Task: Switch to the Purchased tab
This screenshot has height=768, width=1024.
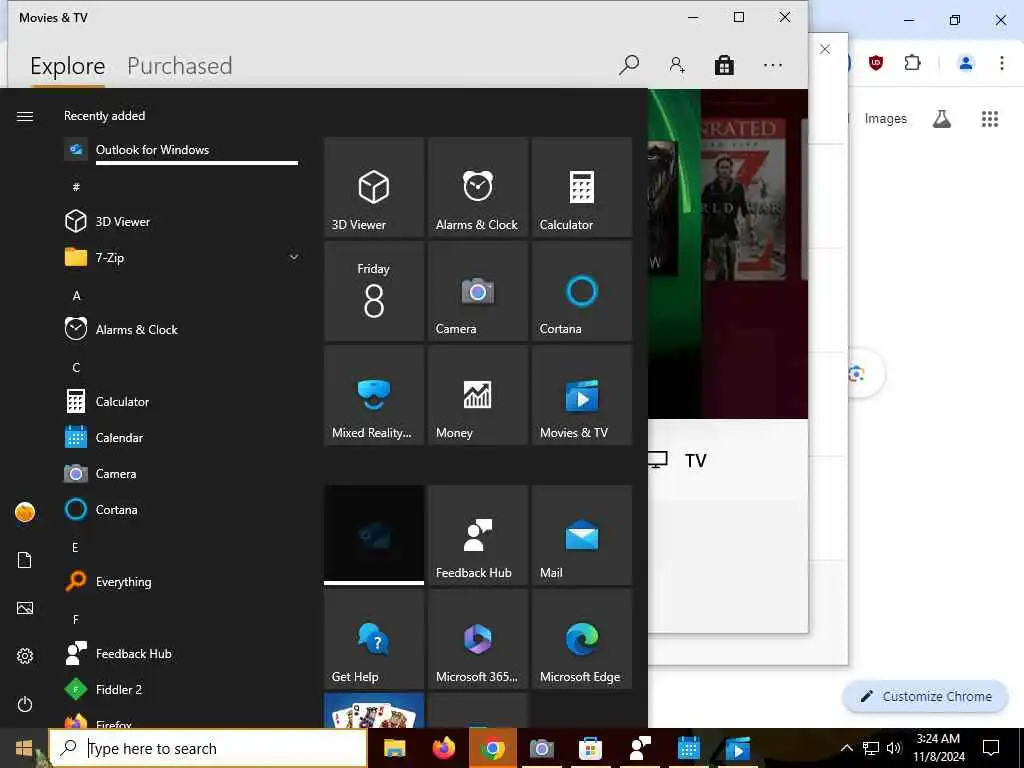Action: coord(180,66)
